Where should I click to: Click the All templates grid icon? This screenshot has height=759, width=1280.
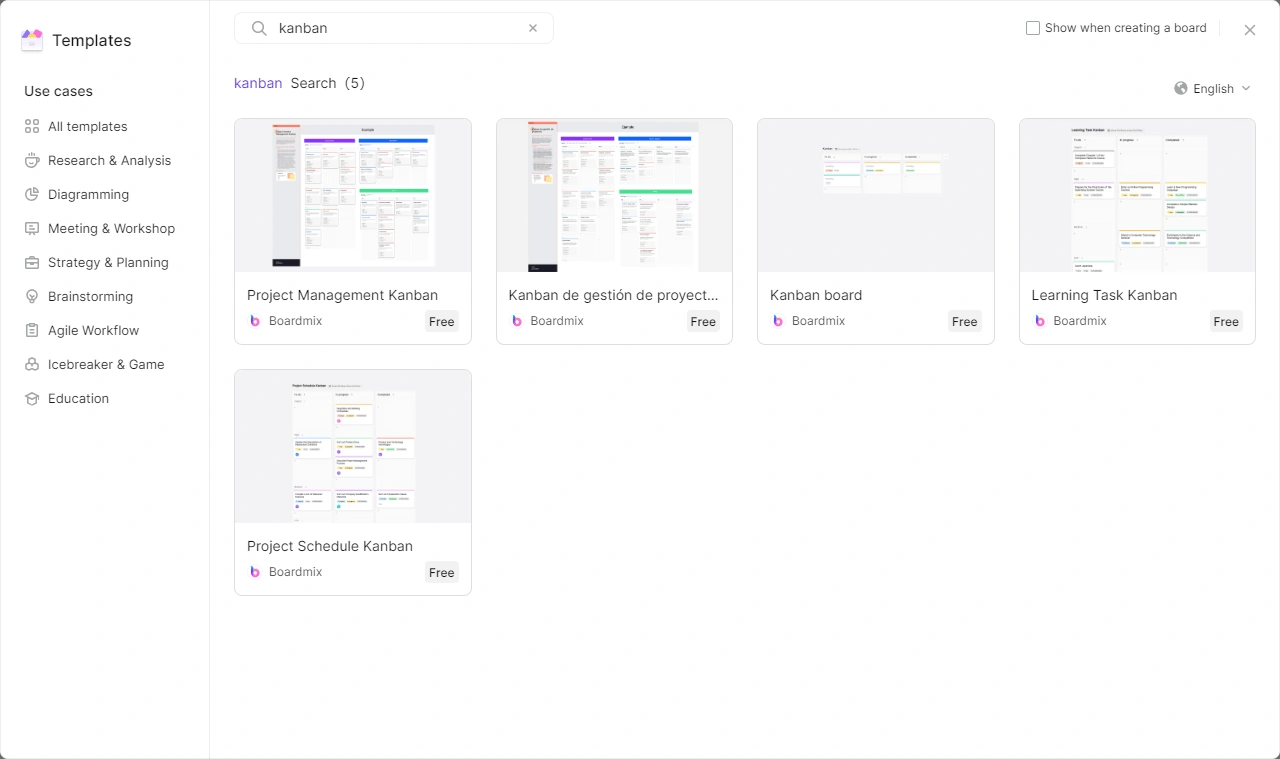point(32,127)
